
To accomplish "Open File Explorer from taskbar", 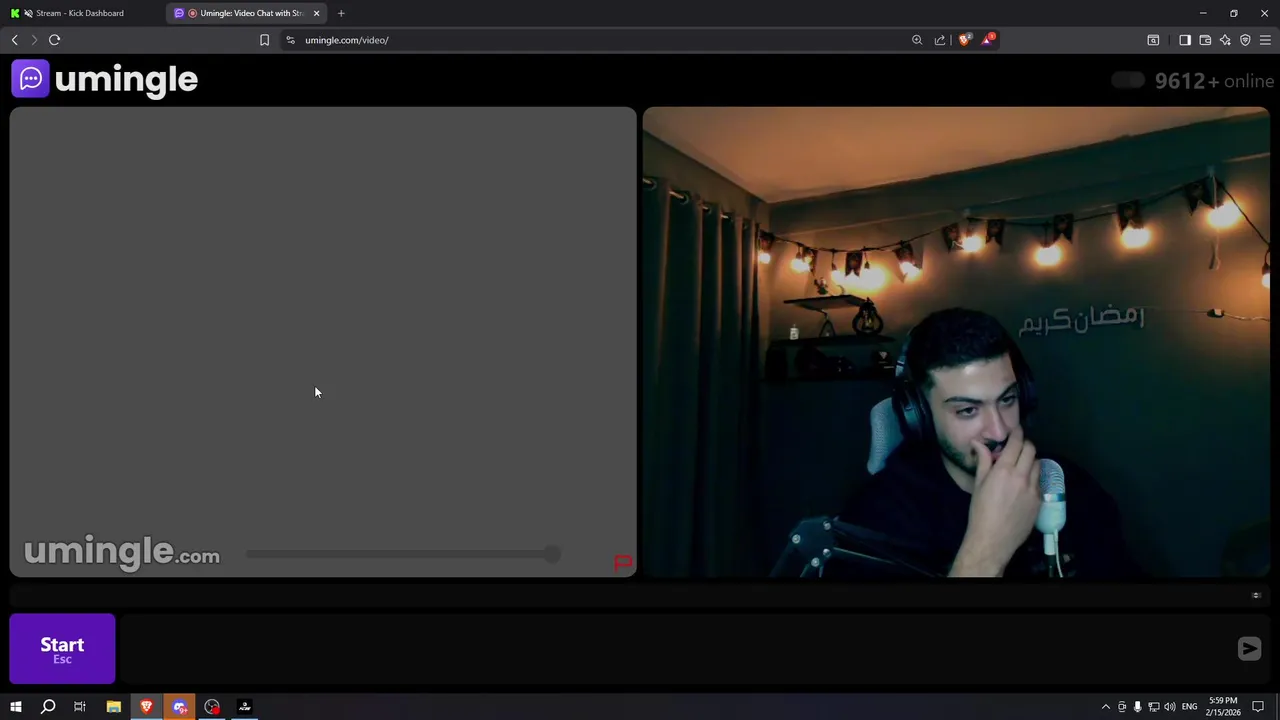I will [114, 707].
